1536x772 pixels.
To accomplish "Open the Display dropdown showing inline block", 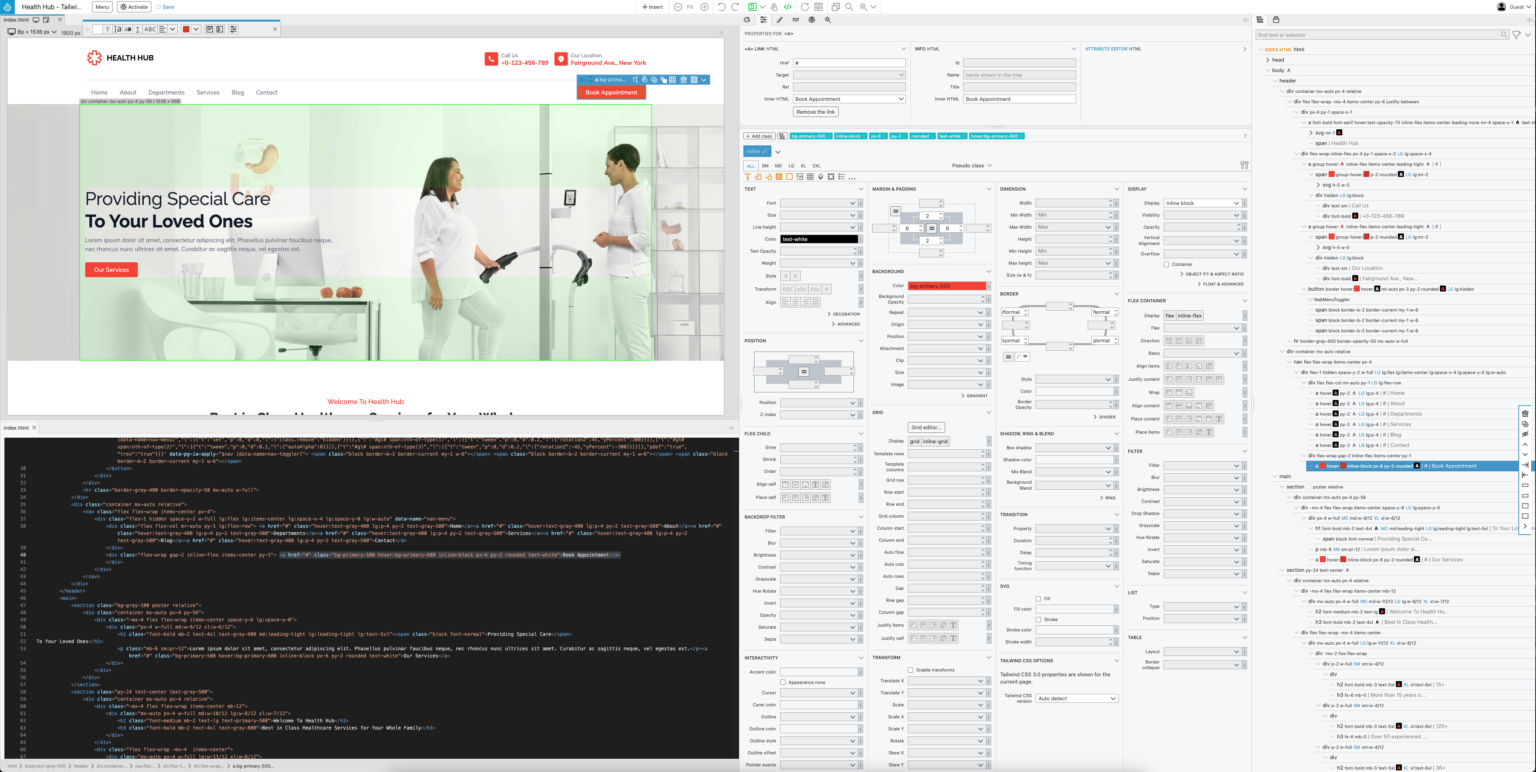I will 1200,202.
